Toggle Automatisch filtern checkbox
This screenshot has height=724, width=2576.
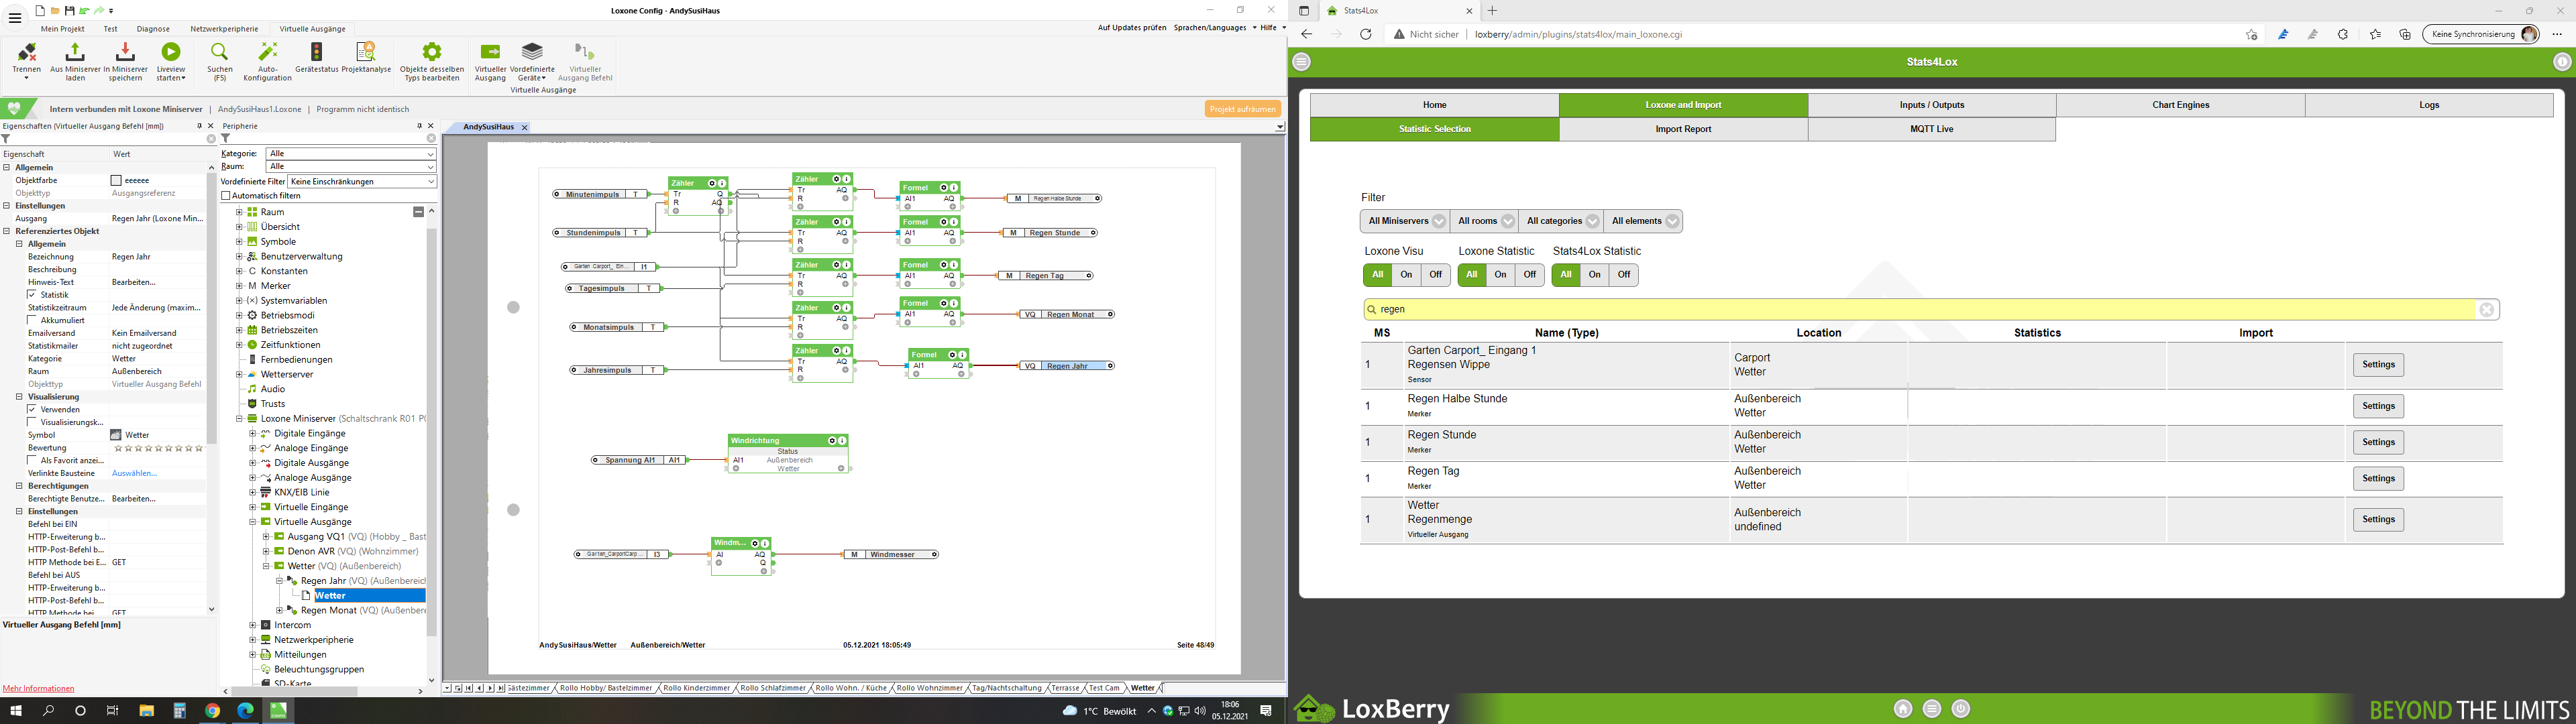point(226,196)
